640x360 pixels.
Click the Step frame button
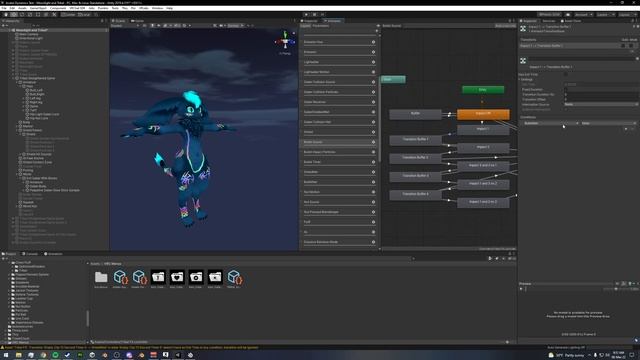[322, 14]
